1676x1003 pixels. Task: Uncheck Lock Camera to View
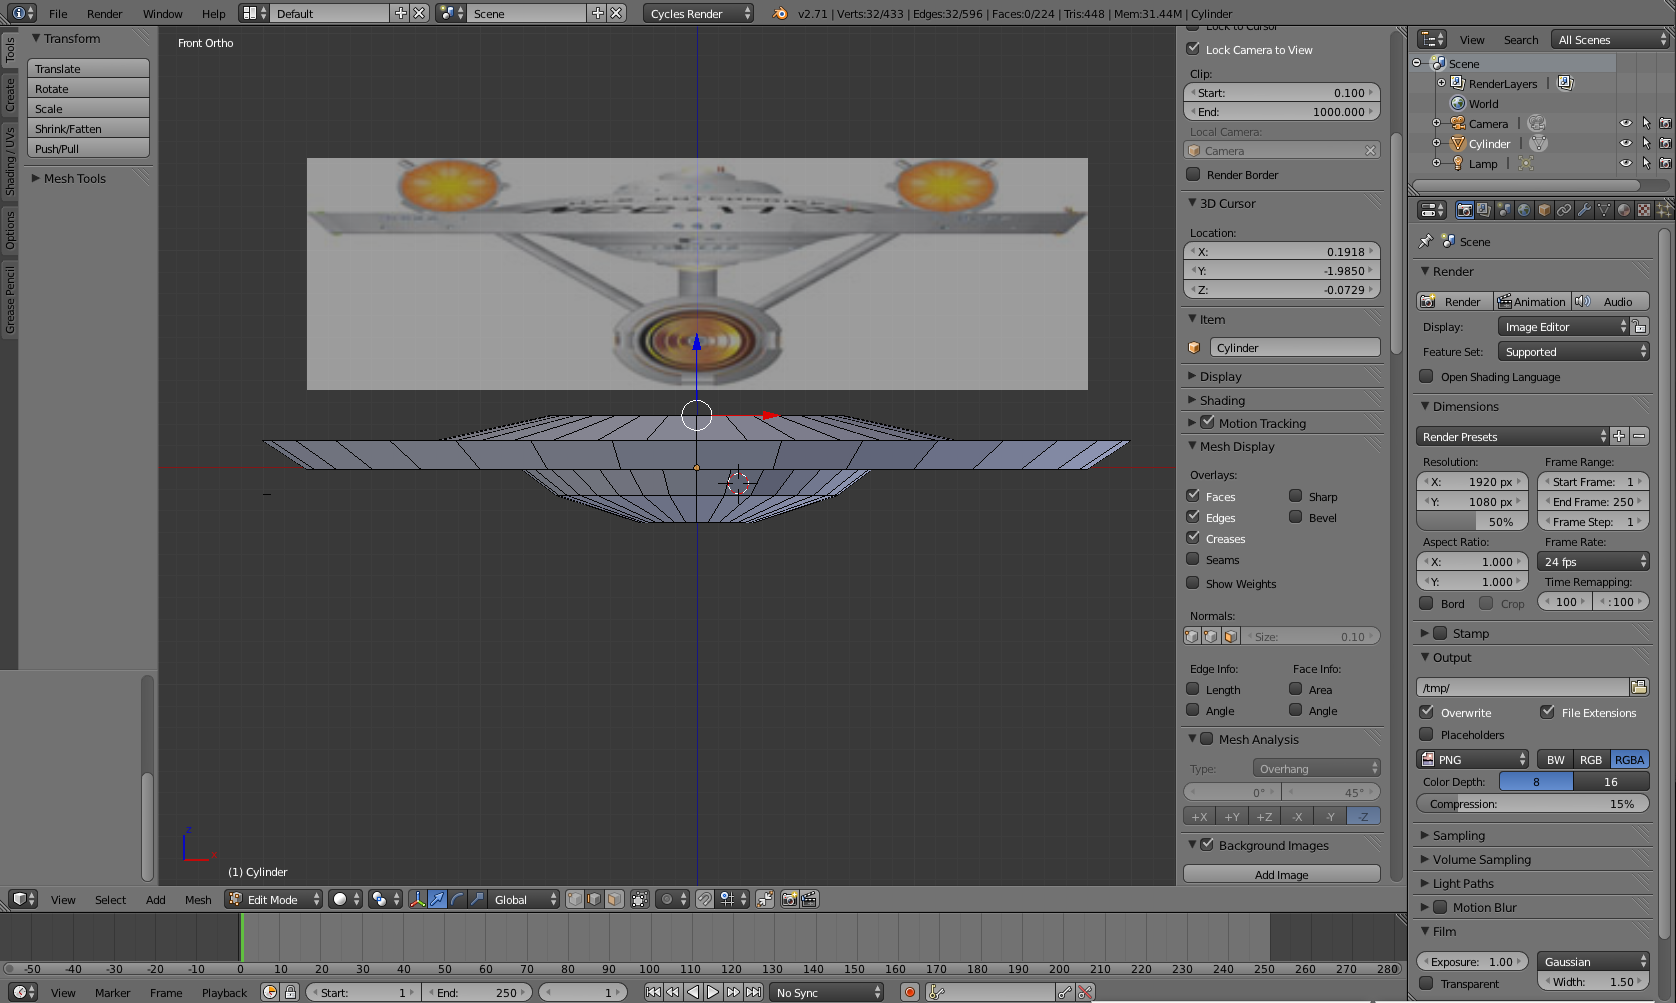point(1193,49)
